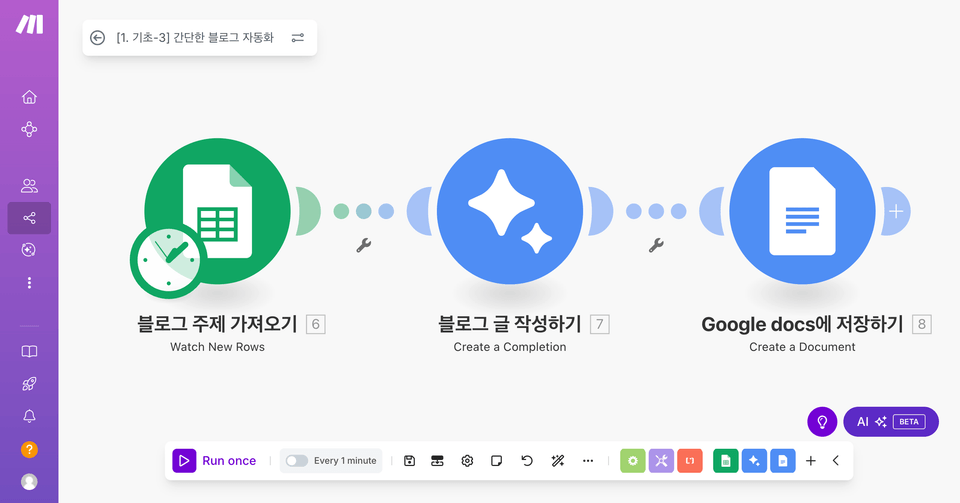The width and height of the screenshot is (960, 503).
Task: Open the green Flow control tools icon
Action: click(632, 461)
